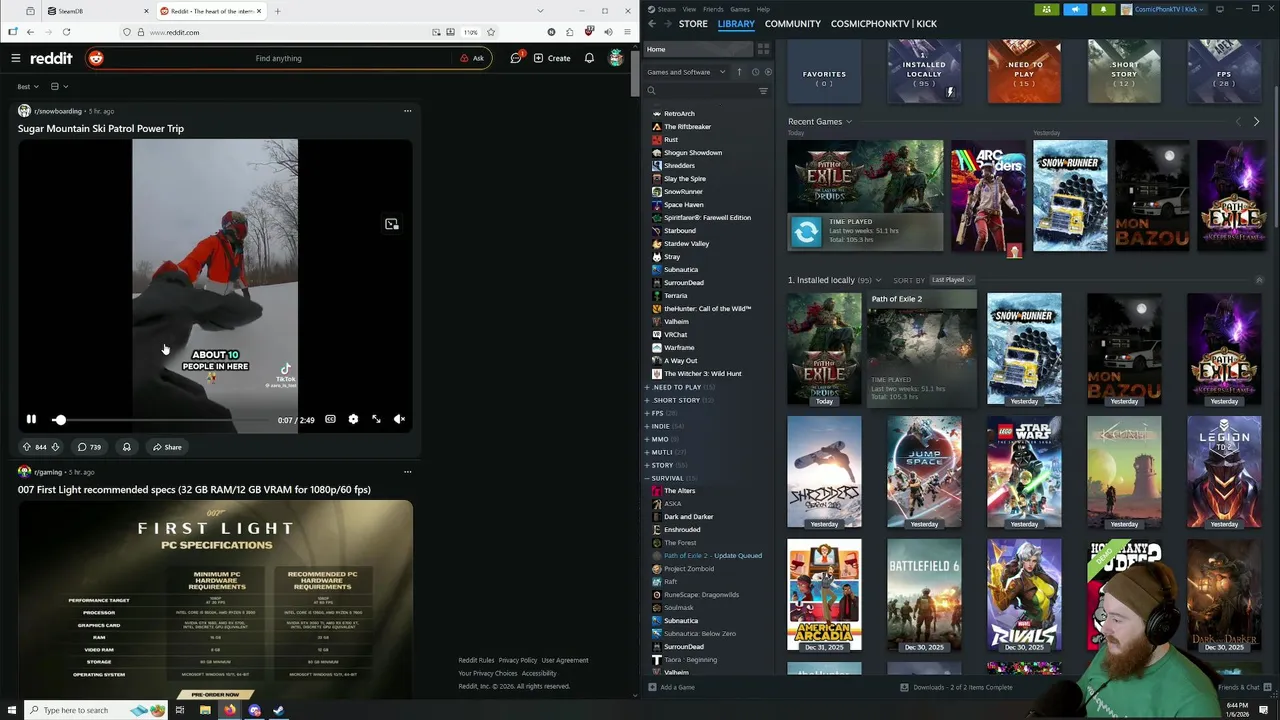This screenshot has width=1280, height=720.
Task: Open the Installed Locally collection tile
Action: point(924,72)
